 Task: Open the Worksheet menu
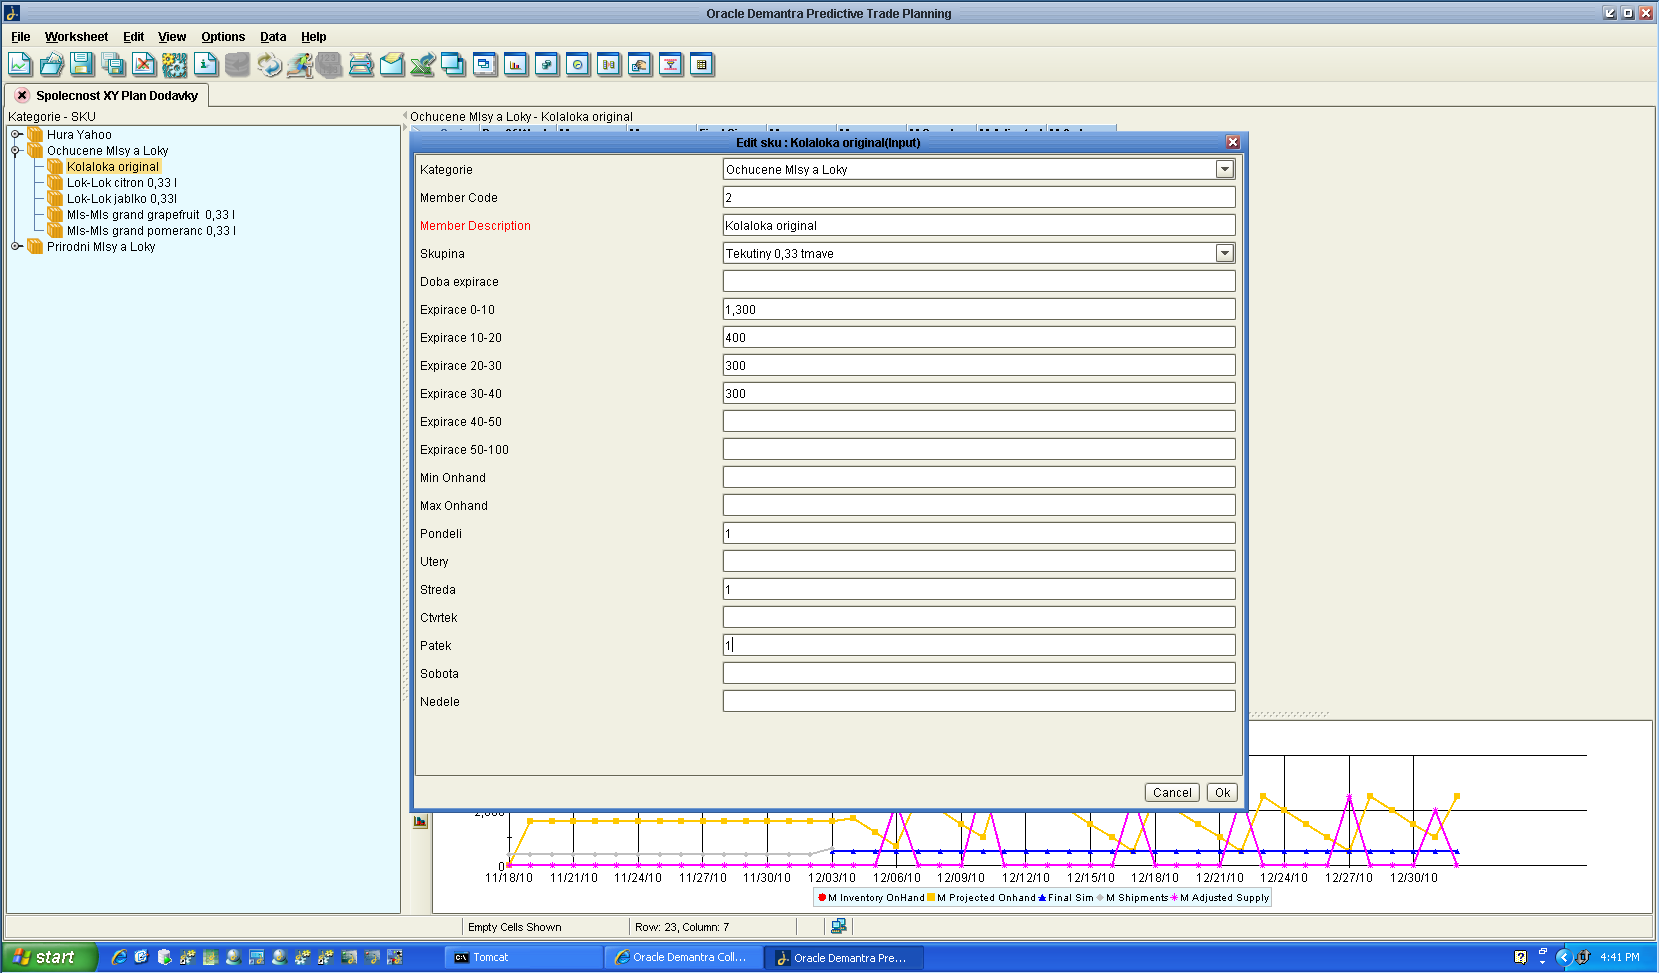click(x=76, y=37)
